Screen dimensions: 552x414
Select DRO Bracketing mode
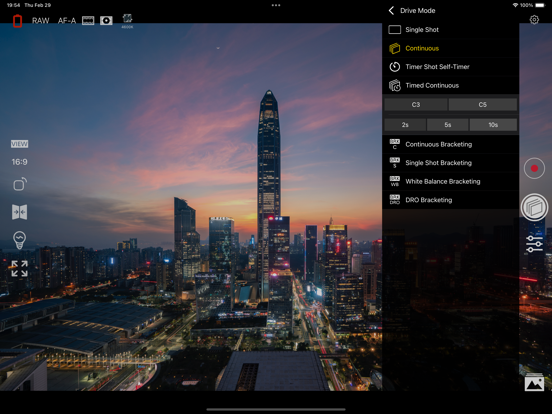tap(450, 200)
